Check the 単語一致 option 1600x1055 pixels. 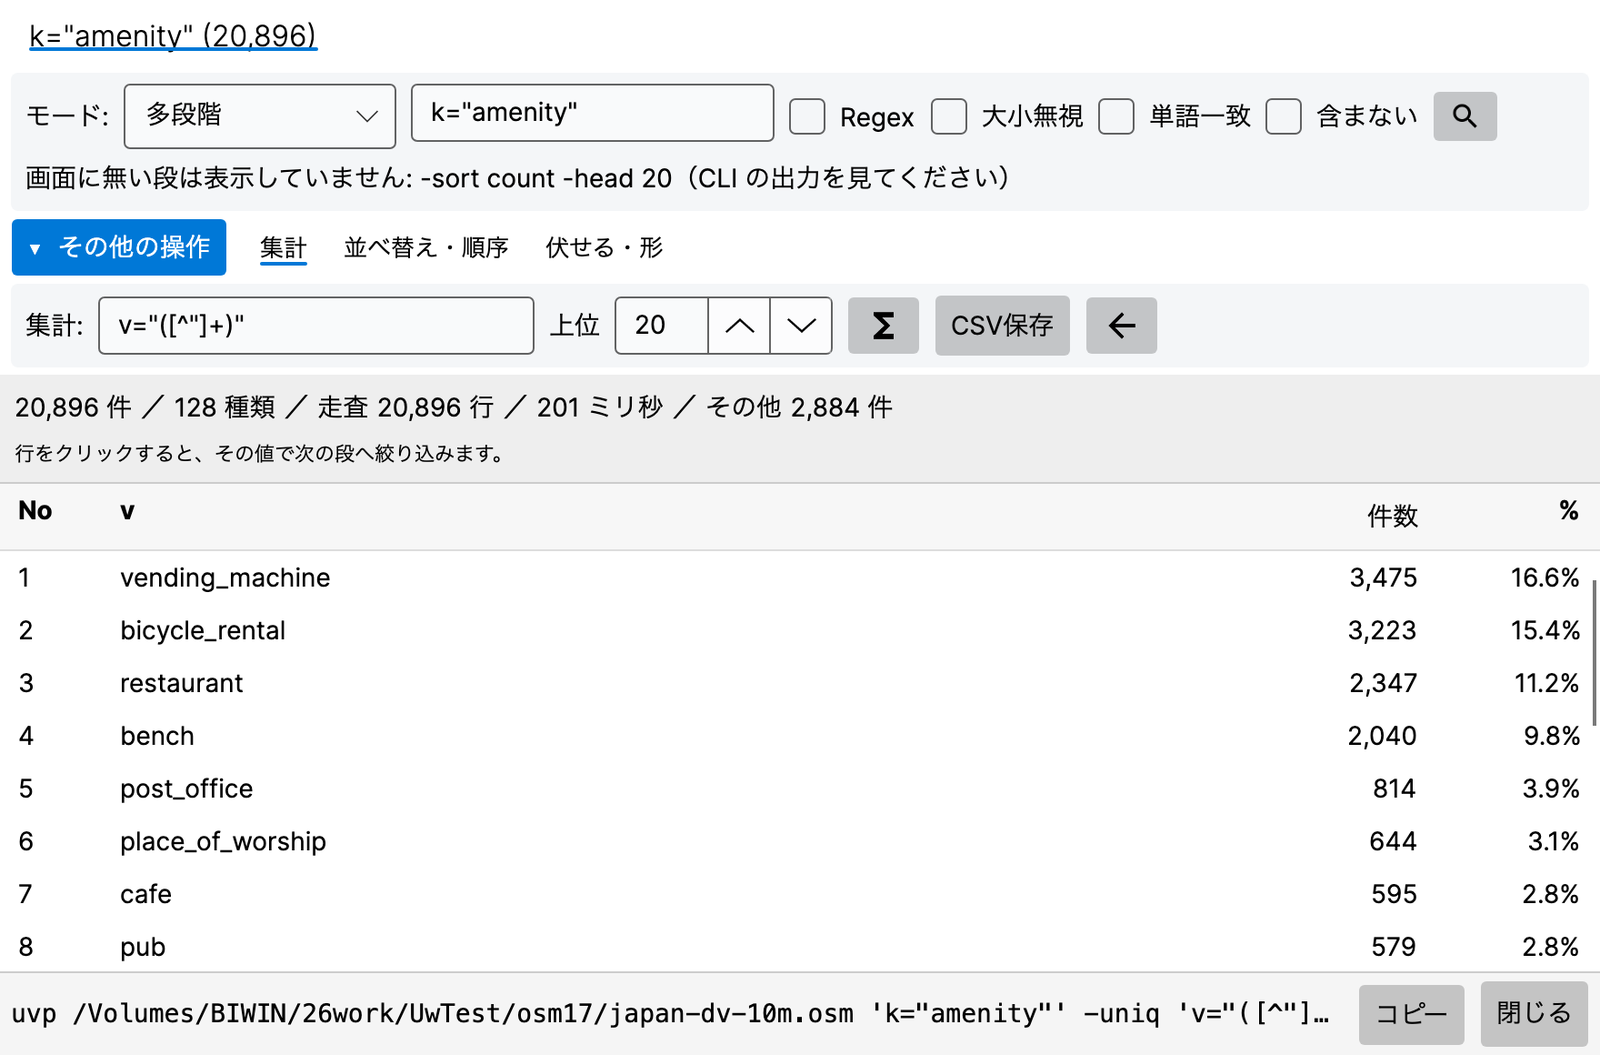click(1116, 116)
